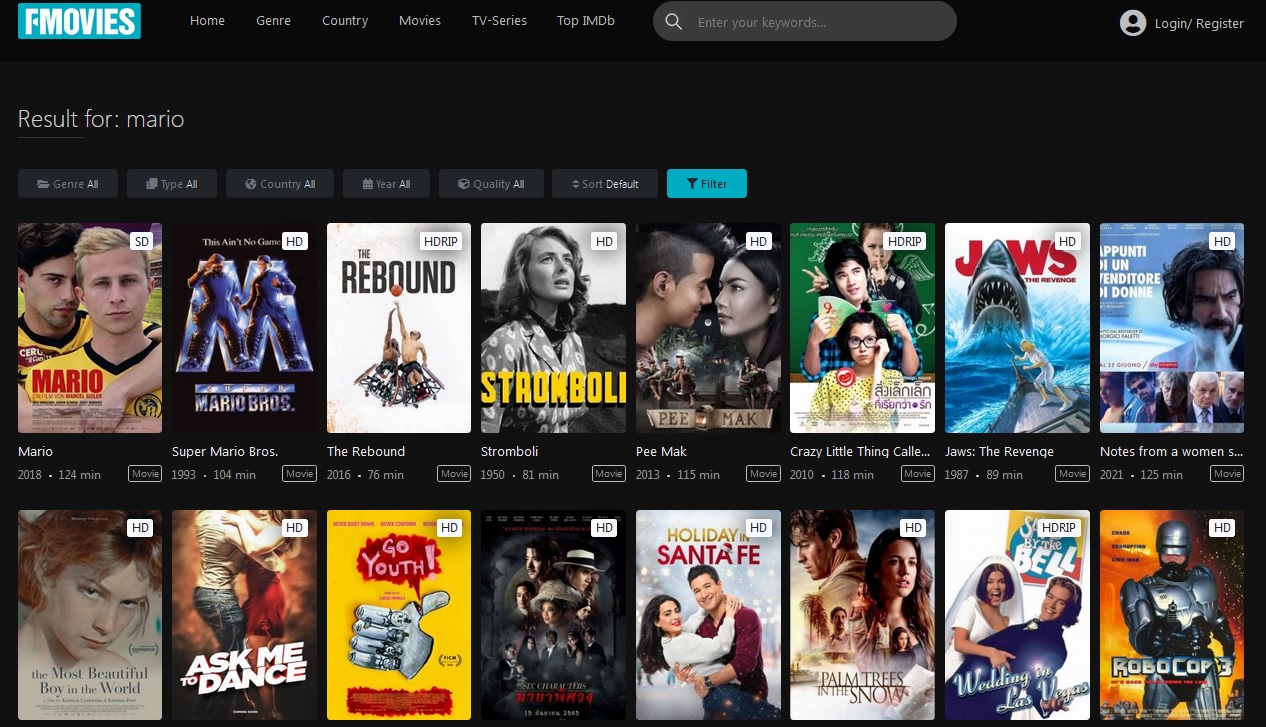Click the 'Pee Mak' title link
The image size is (1266, 727).
[661, 451]
